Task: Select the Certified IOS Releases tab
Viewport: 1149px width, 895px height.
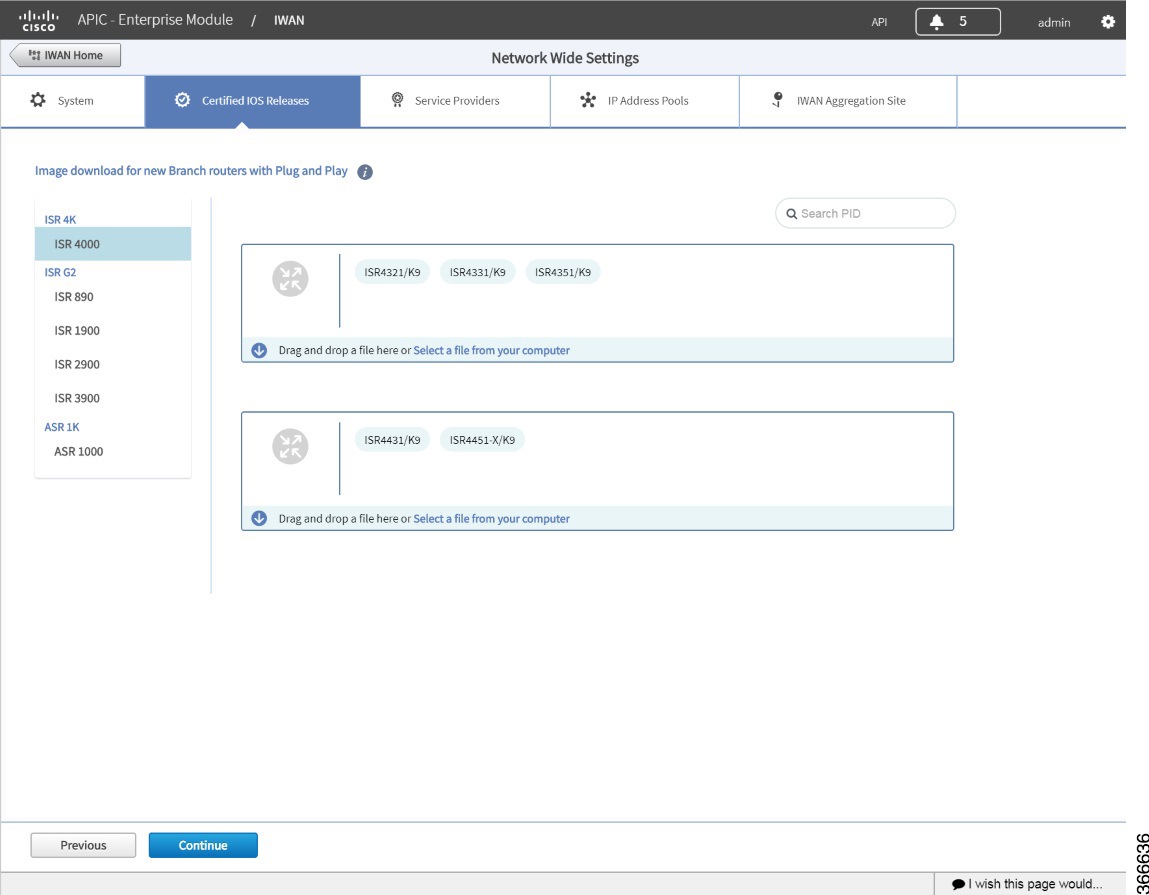Action: pos(253,101)
